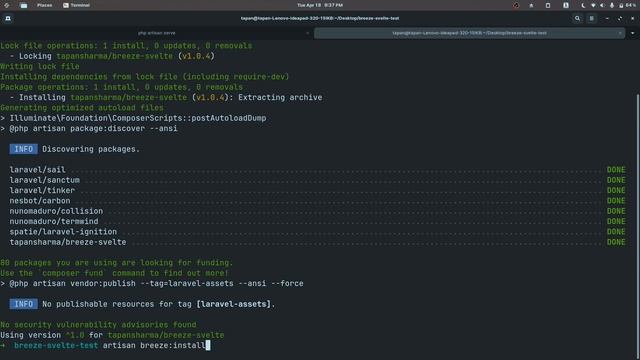Click 'Generating optimized autoload files' line
The image size is (640, 360).
(82, 108)
